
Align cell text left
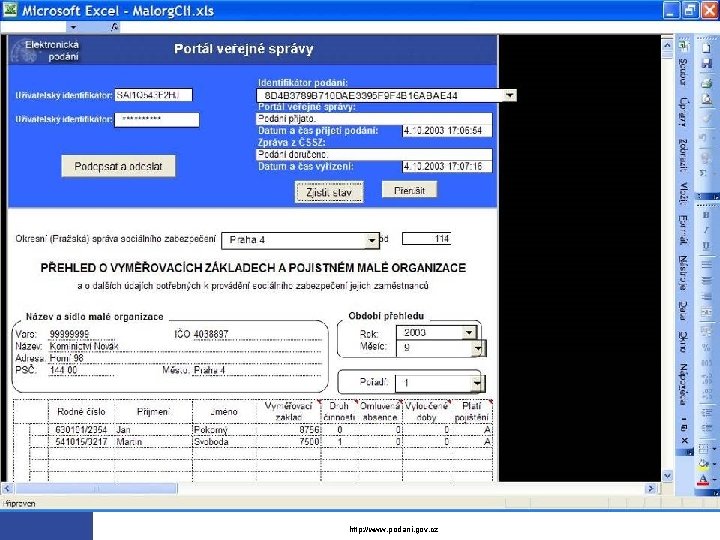coord(706,264)
